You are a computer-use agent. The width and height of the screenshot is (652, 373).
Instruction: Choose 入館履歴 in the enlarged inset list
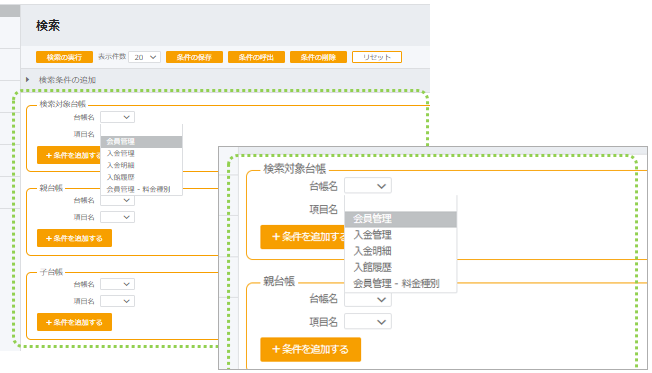coord(400,267)
